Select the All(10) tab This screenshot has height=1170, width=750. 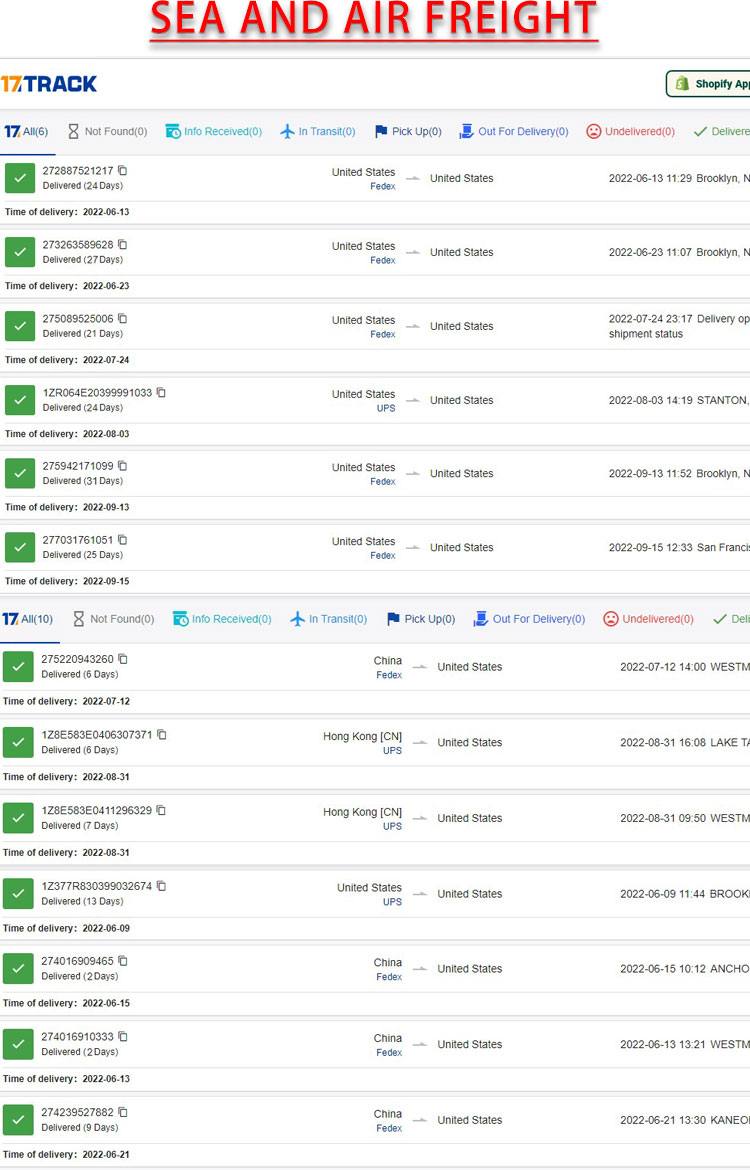click(28, 619)
